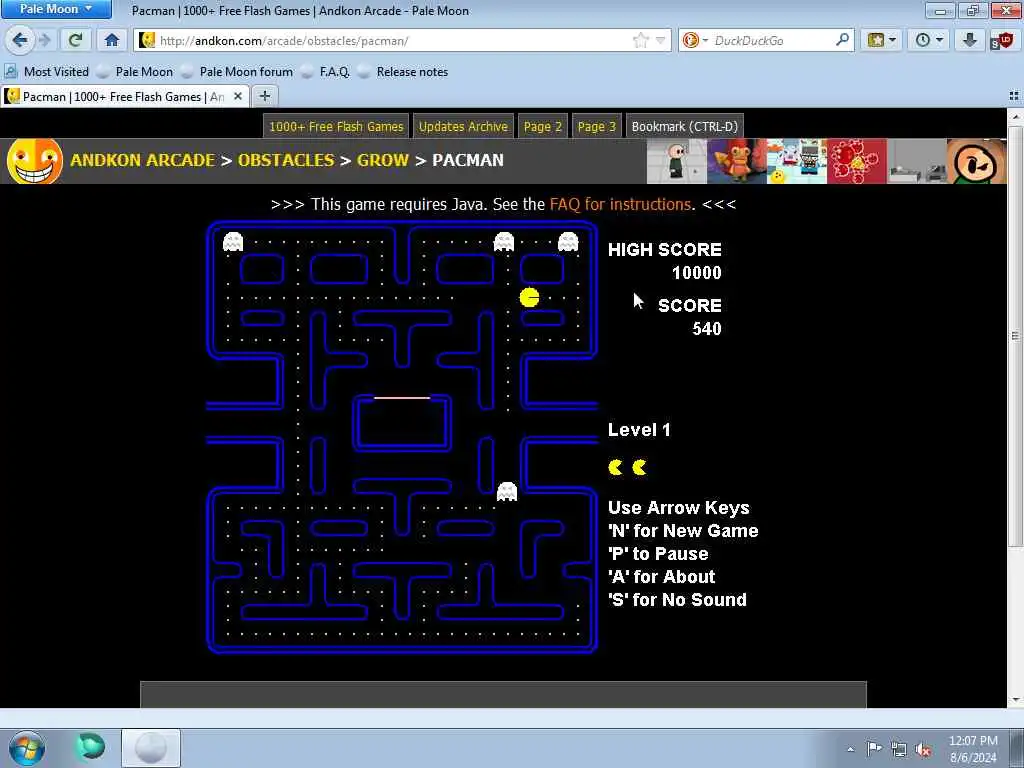
Task: Click the Pale Moon taskbar button
Action: point(151,748)
